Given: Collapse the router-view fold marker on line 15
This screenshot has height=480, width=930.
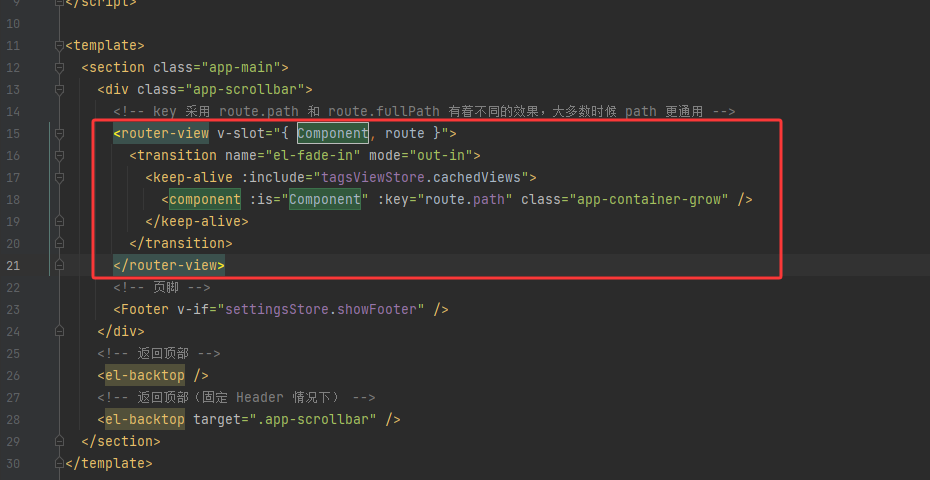Looking at the screenshot, I should coord(59,133).
